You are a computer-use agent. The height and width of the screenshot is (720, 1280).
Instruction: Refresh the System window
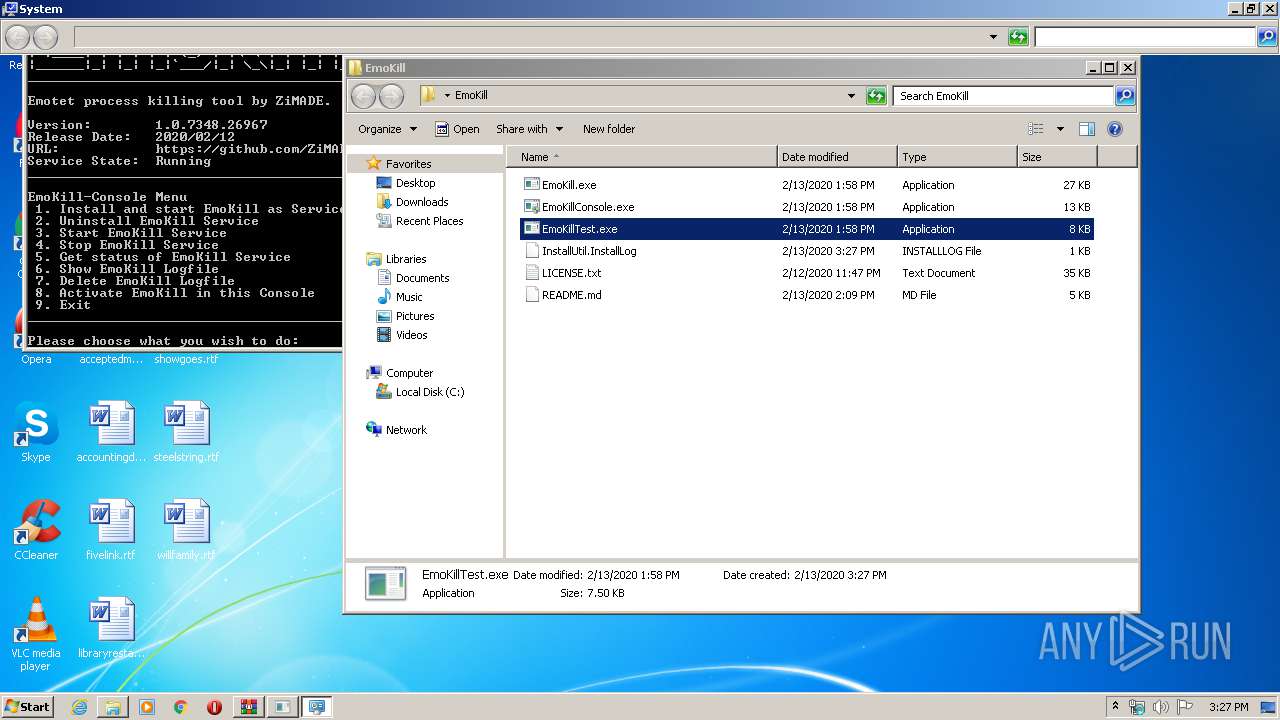(x=1018, y=37)
